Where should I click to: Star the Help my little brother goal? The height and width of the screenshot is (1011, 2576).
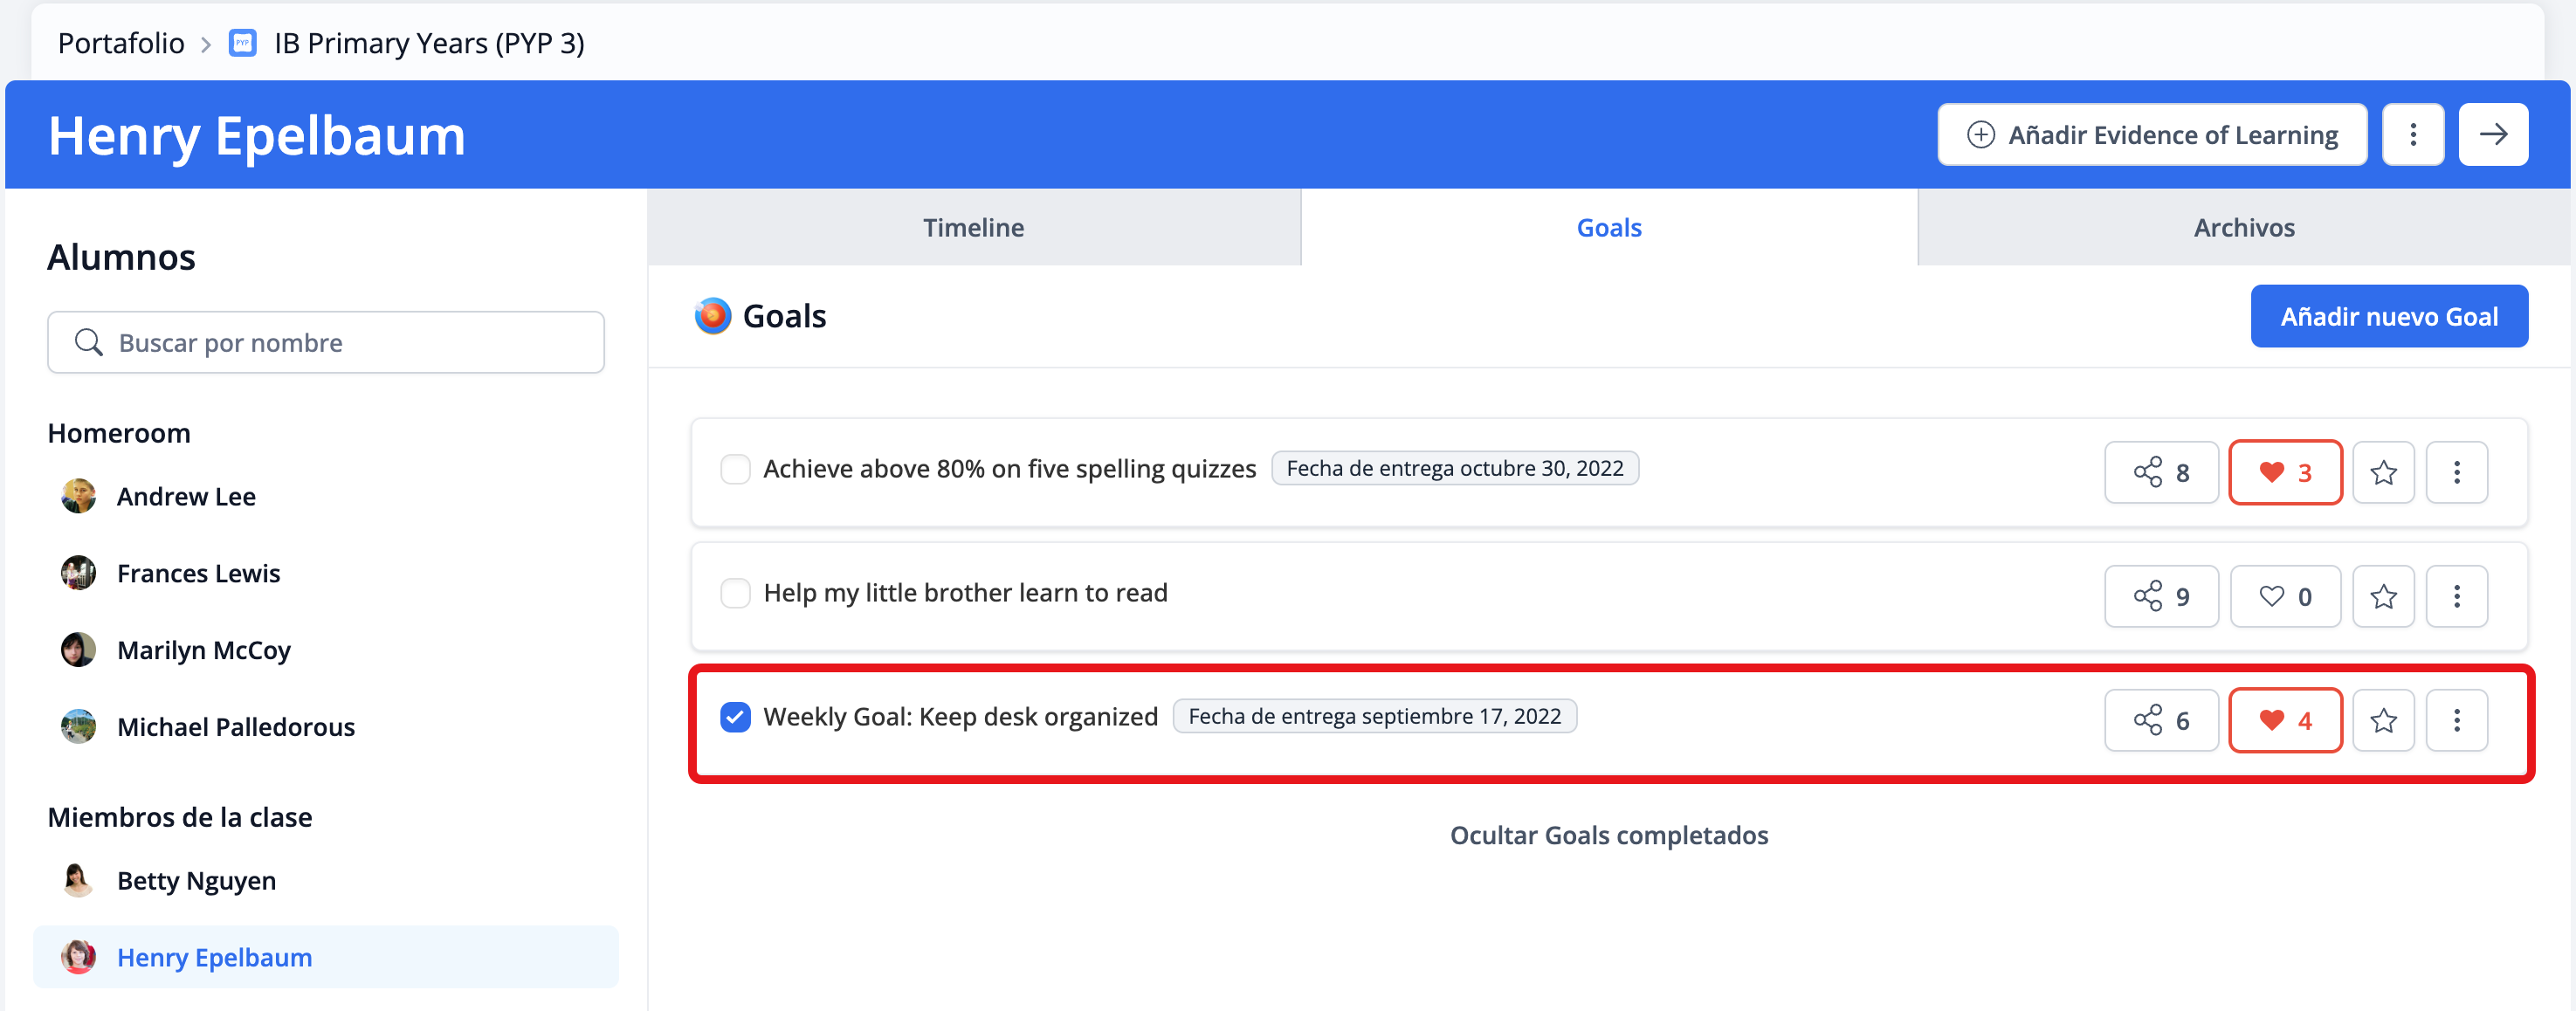2382,596
